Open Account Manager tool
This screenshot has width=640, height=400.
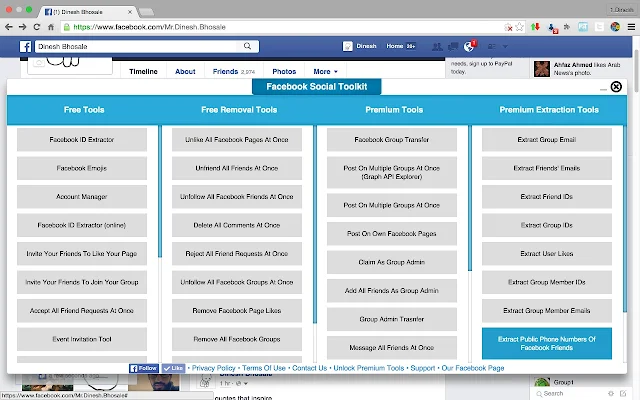click(82, 197)
